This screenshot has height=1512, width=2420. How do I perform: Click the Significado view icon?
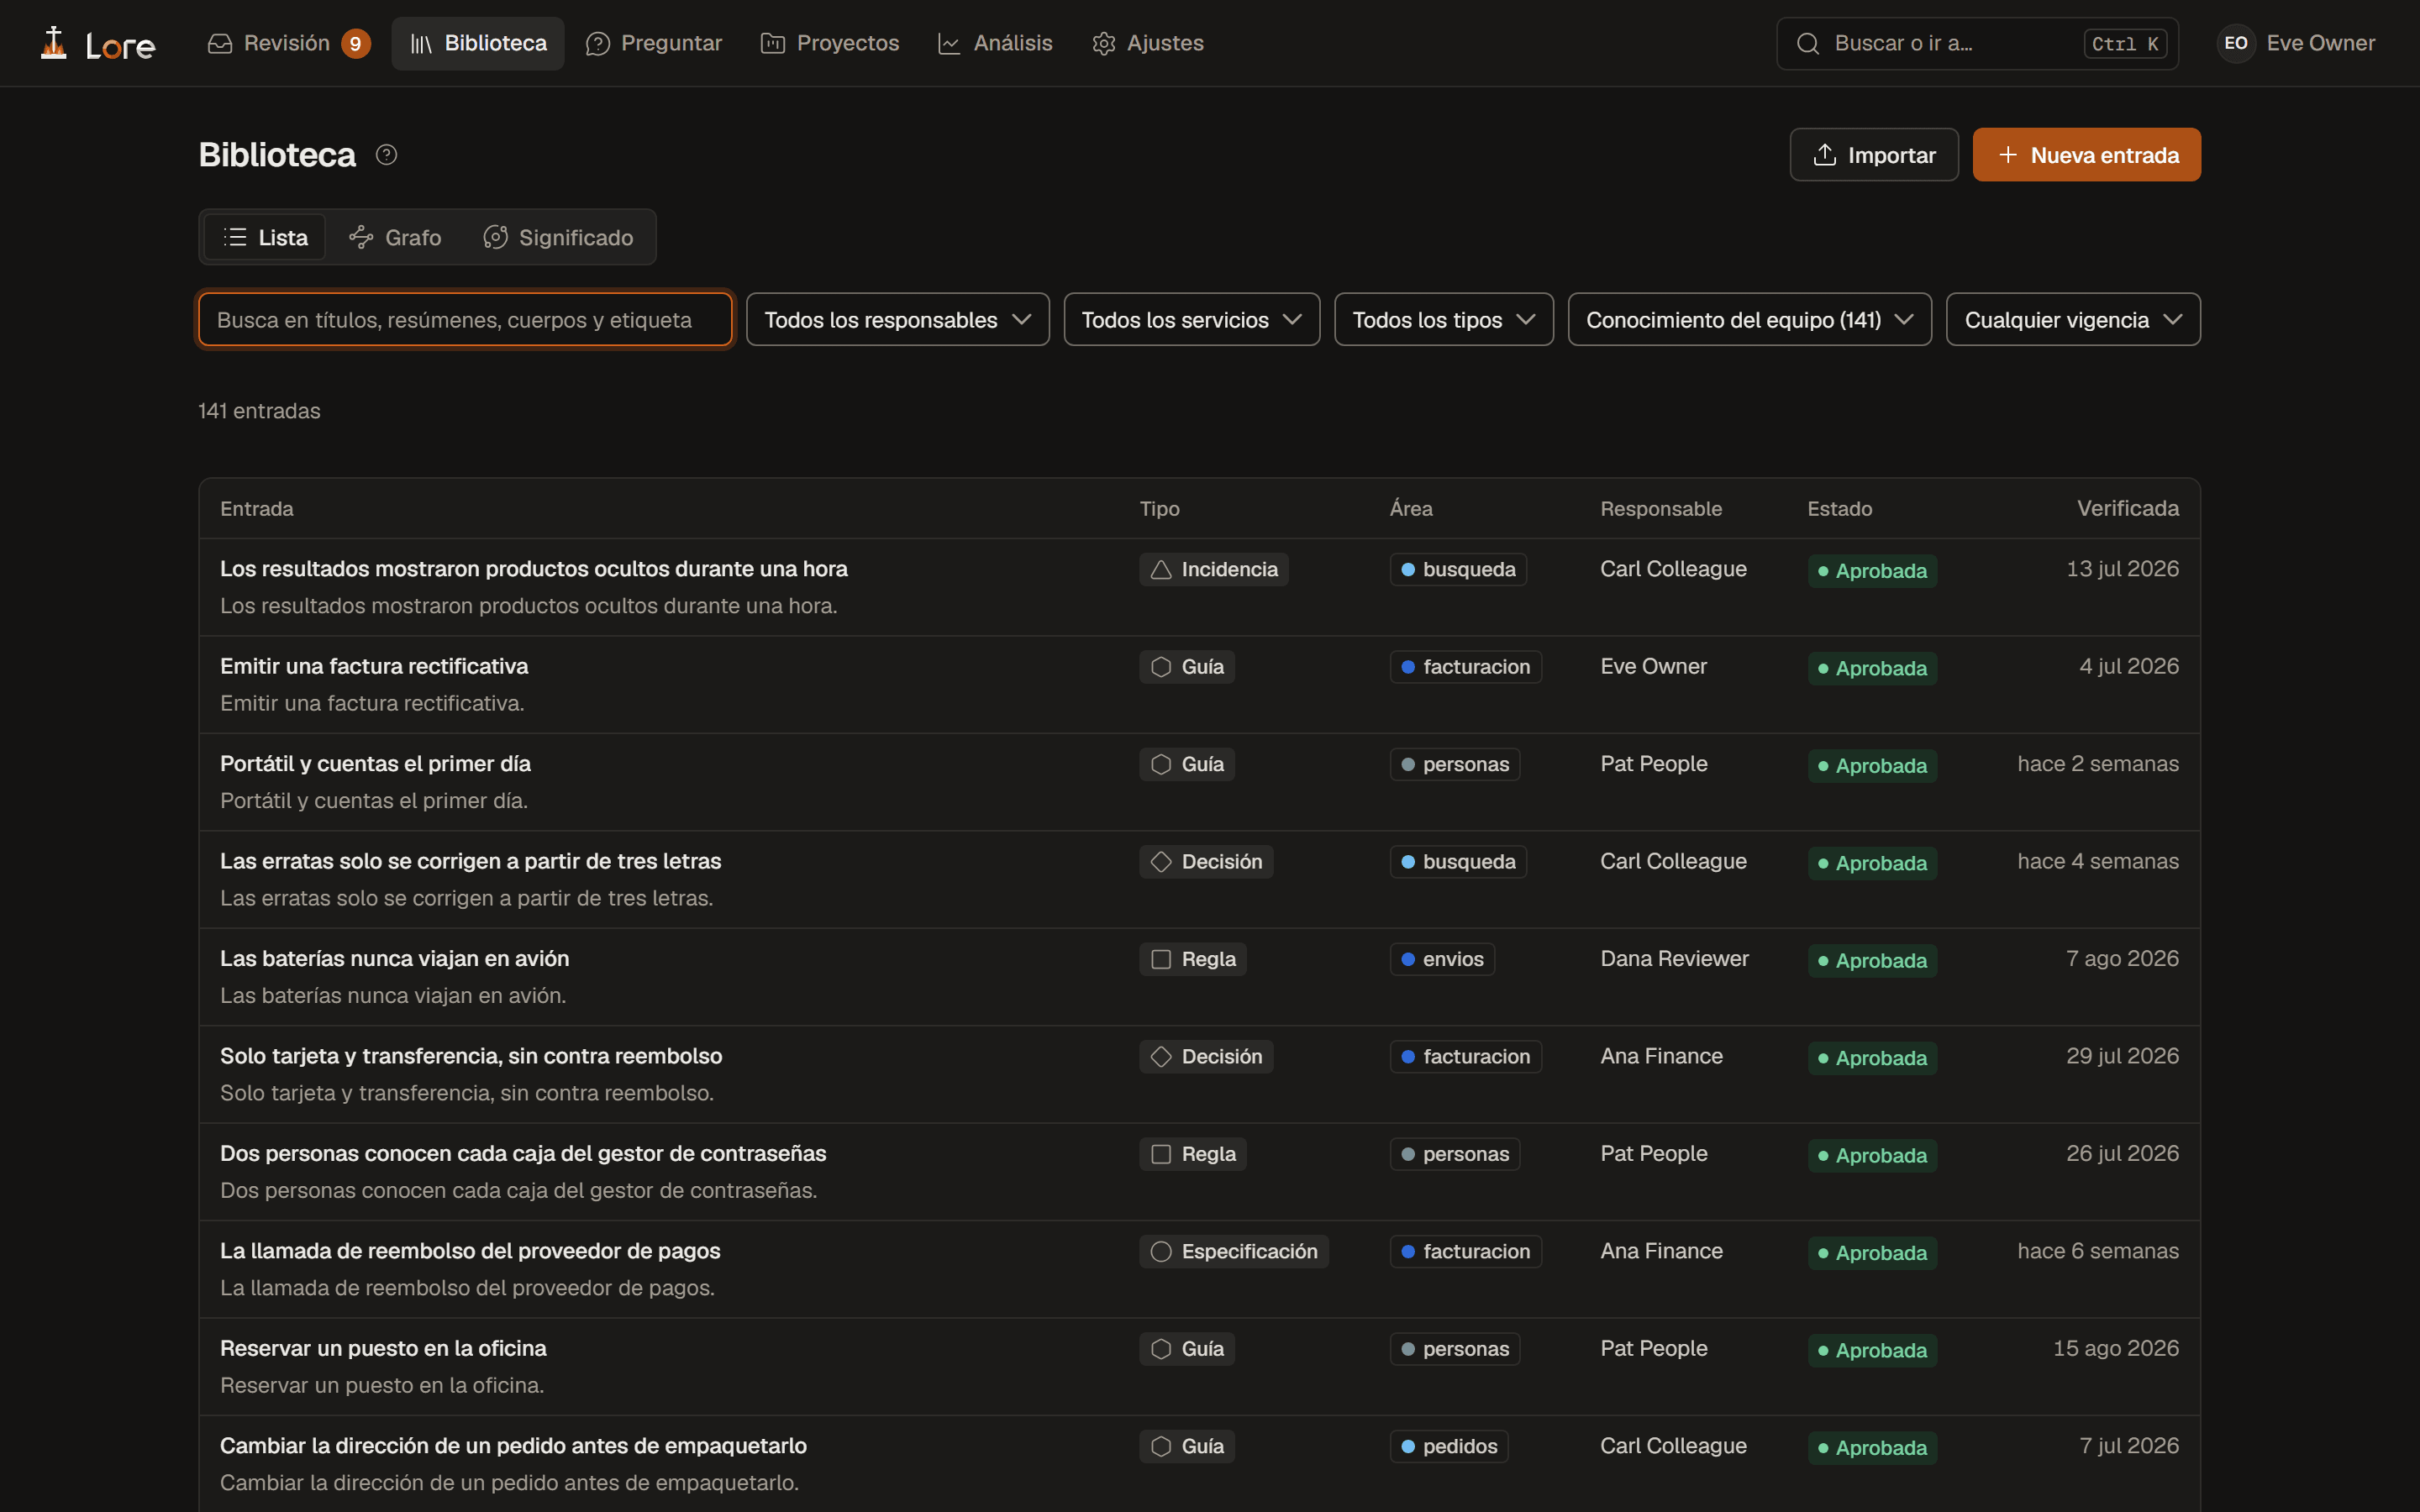point(495,237)
